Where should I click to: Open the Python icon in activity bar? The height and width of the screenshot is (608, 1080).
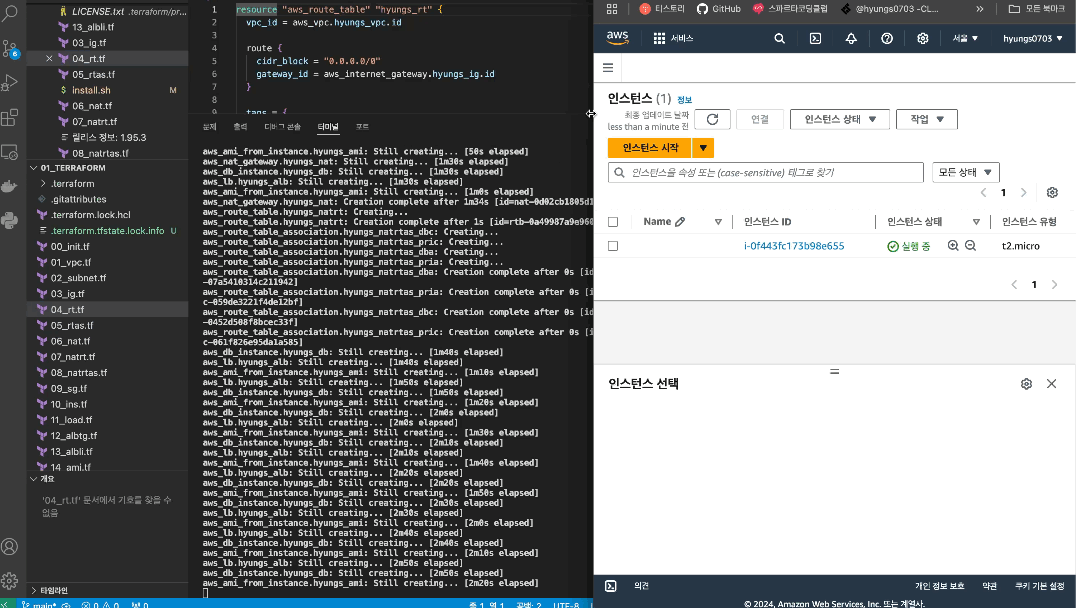(x=10, y=220)
